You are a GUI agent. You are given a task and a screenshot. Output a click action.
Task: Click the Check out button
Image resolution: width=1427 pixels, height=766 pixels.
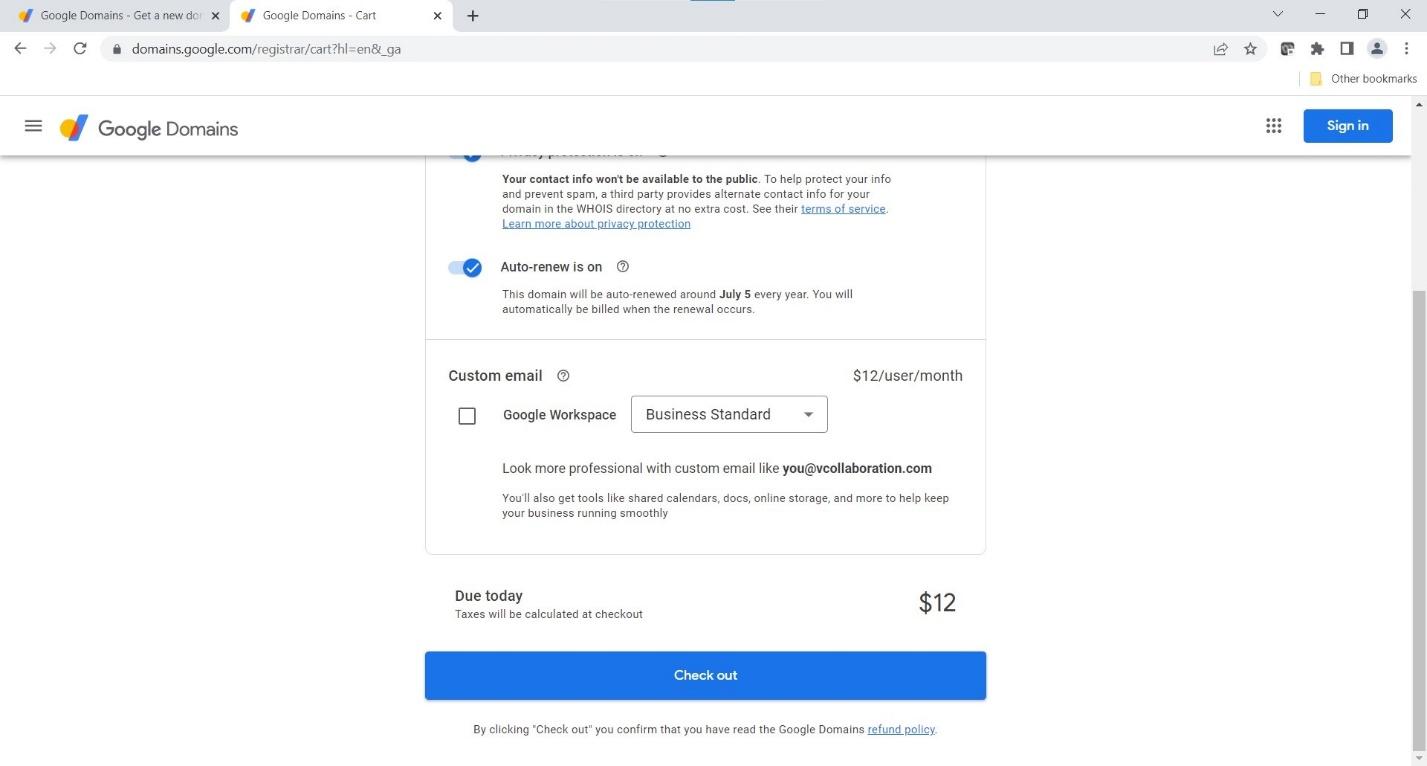coord(705,676)
